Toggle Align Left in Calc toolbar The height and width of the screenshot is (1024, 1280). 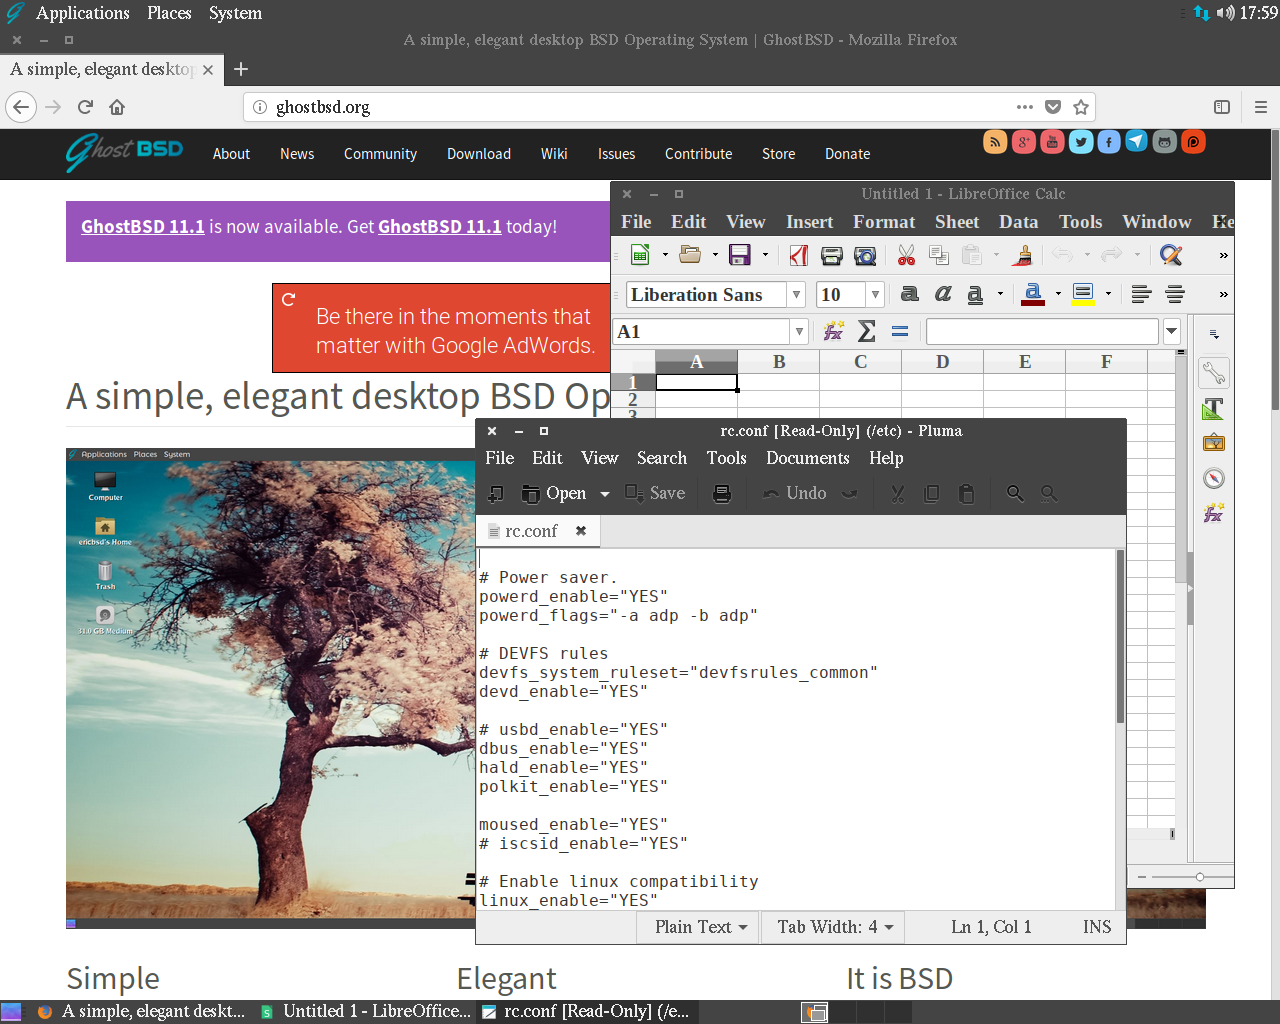(1141, 294)
